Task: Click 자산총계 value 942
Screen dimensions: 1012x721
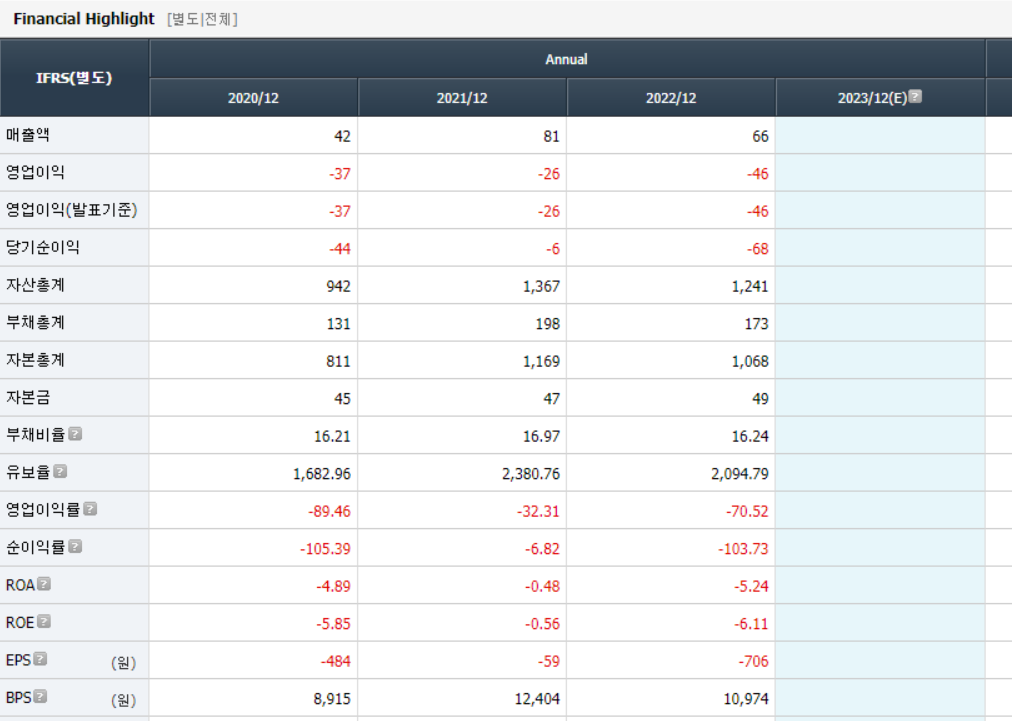Action: (x=338, y=286)
